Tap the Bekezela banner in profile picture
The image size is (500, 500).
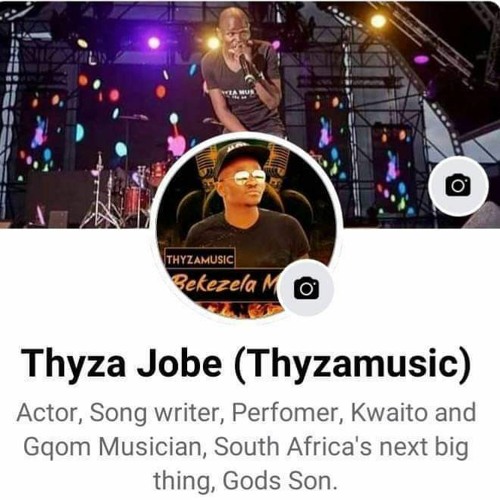pos(227,284)
